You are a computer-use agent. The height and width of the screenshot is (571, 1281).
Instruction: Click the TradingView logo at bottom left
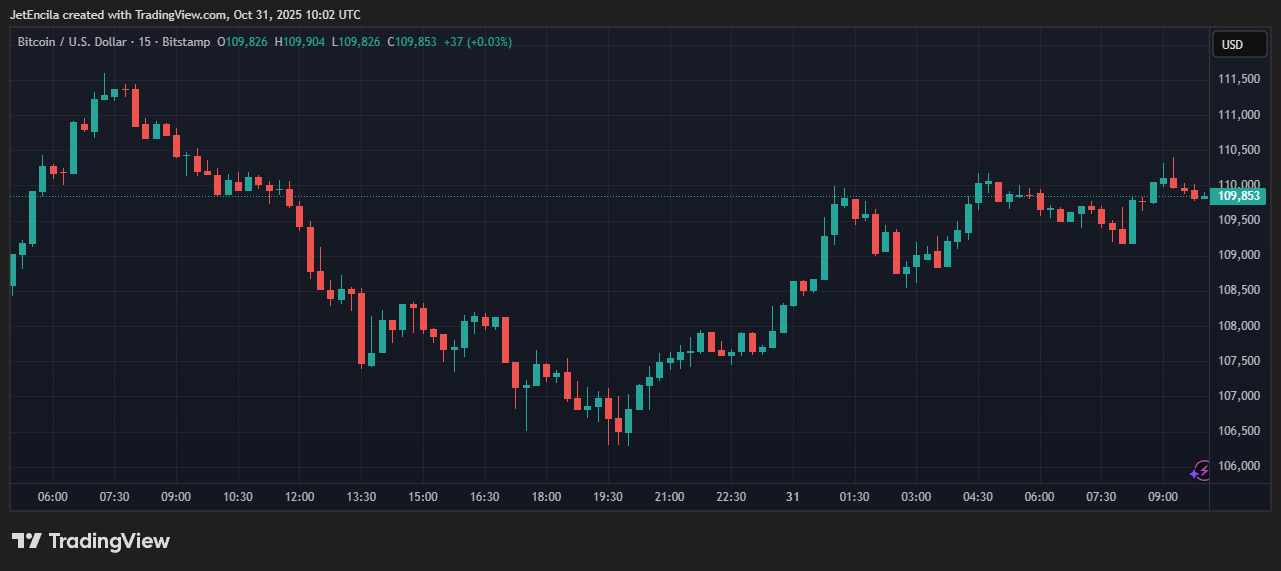tap(91, 541)
